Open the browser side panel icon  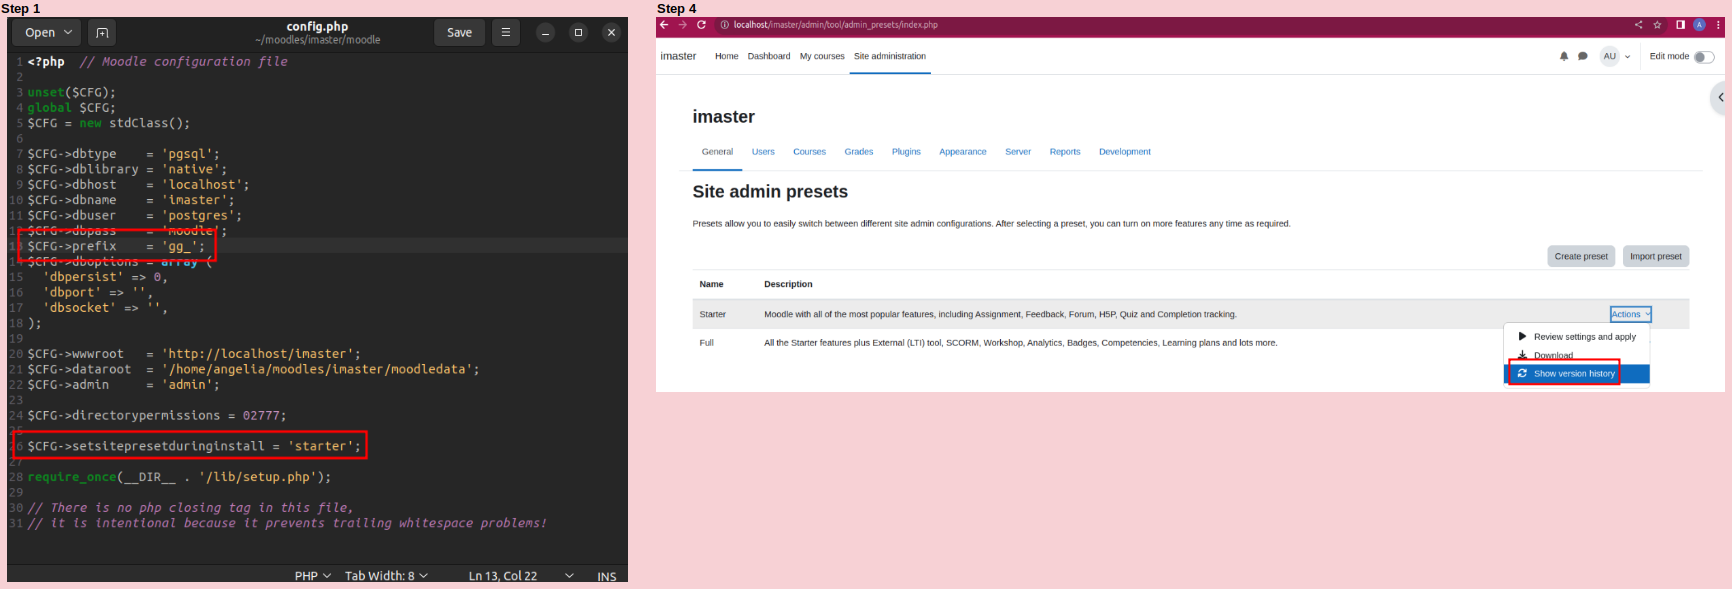(1681, 25)
